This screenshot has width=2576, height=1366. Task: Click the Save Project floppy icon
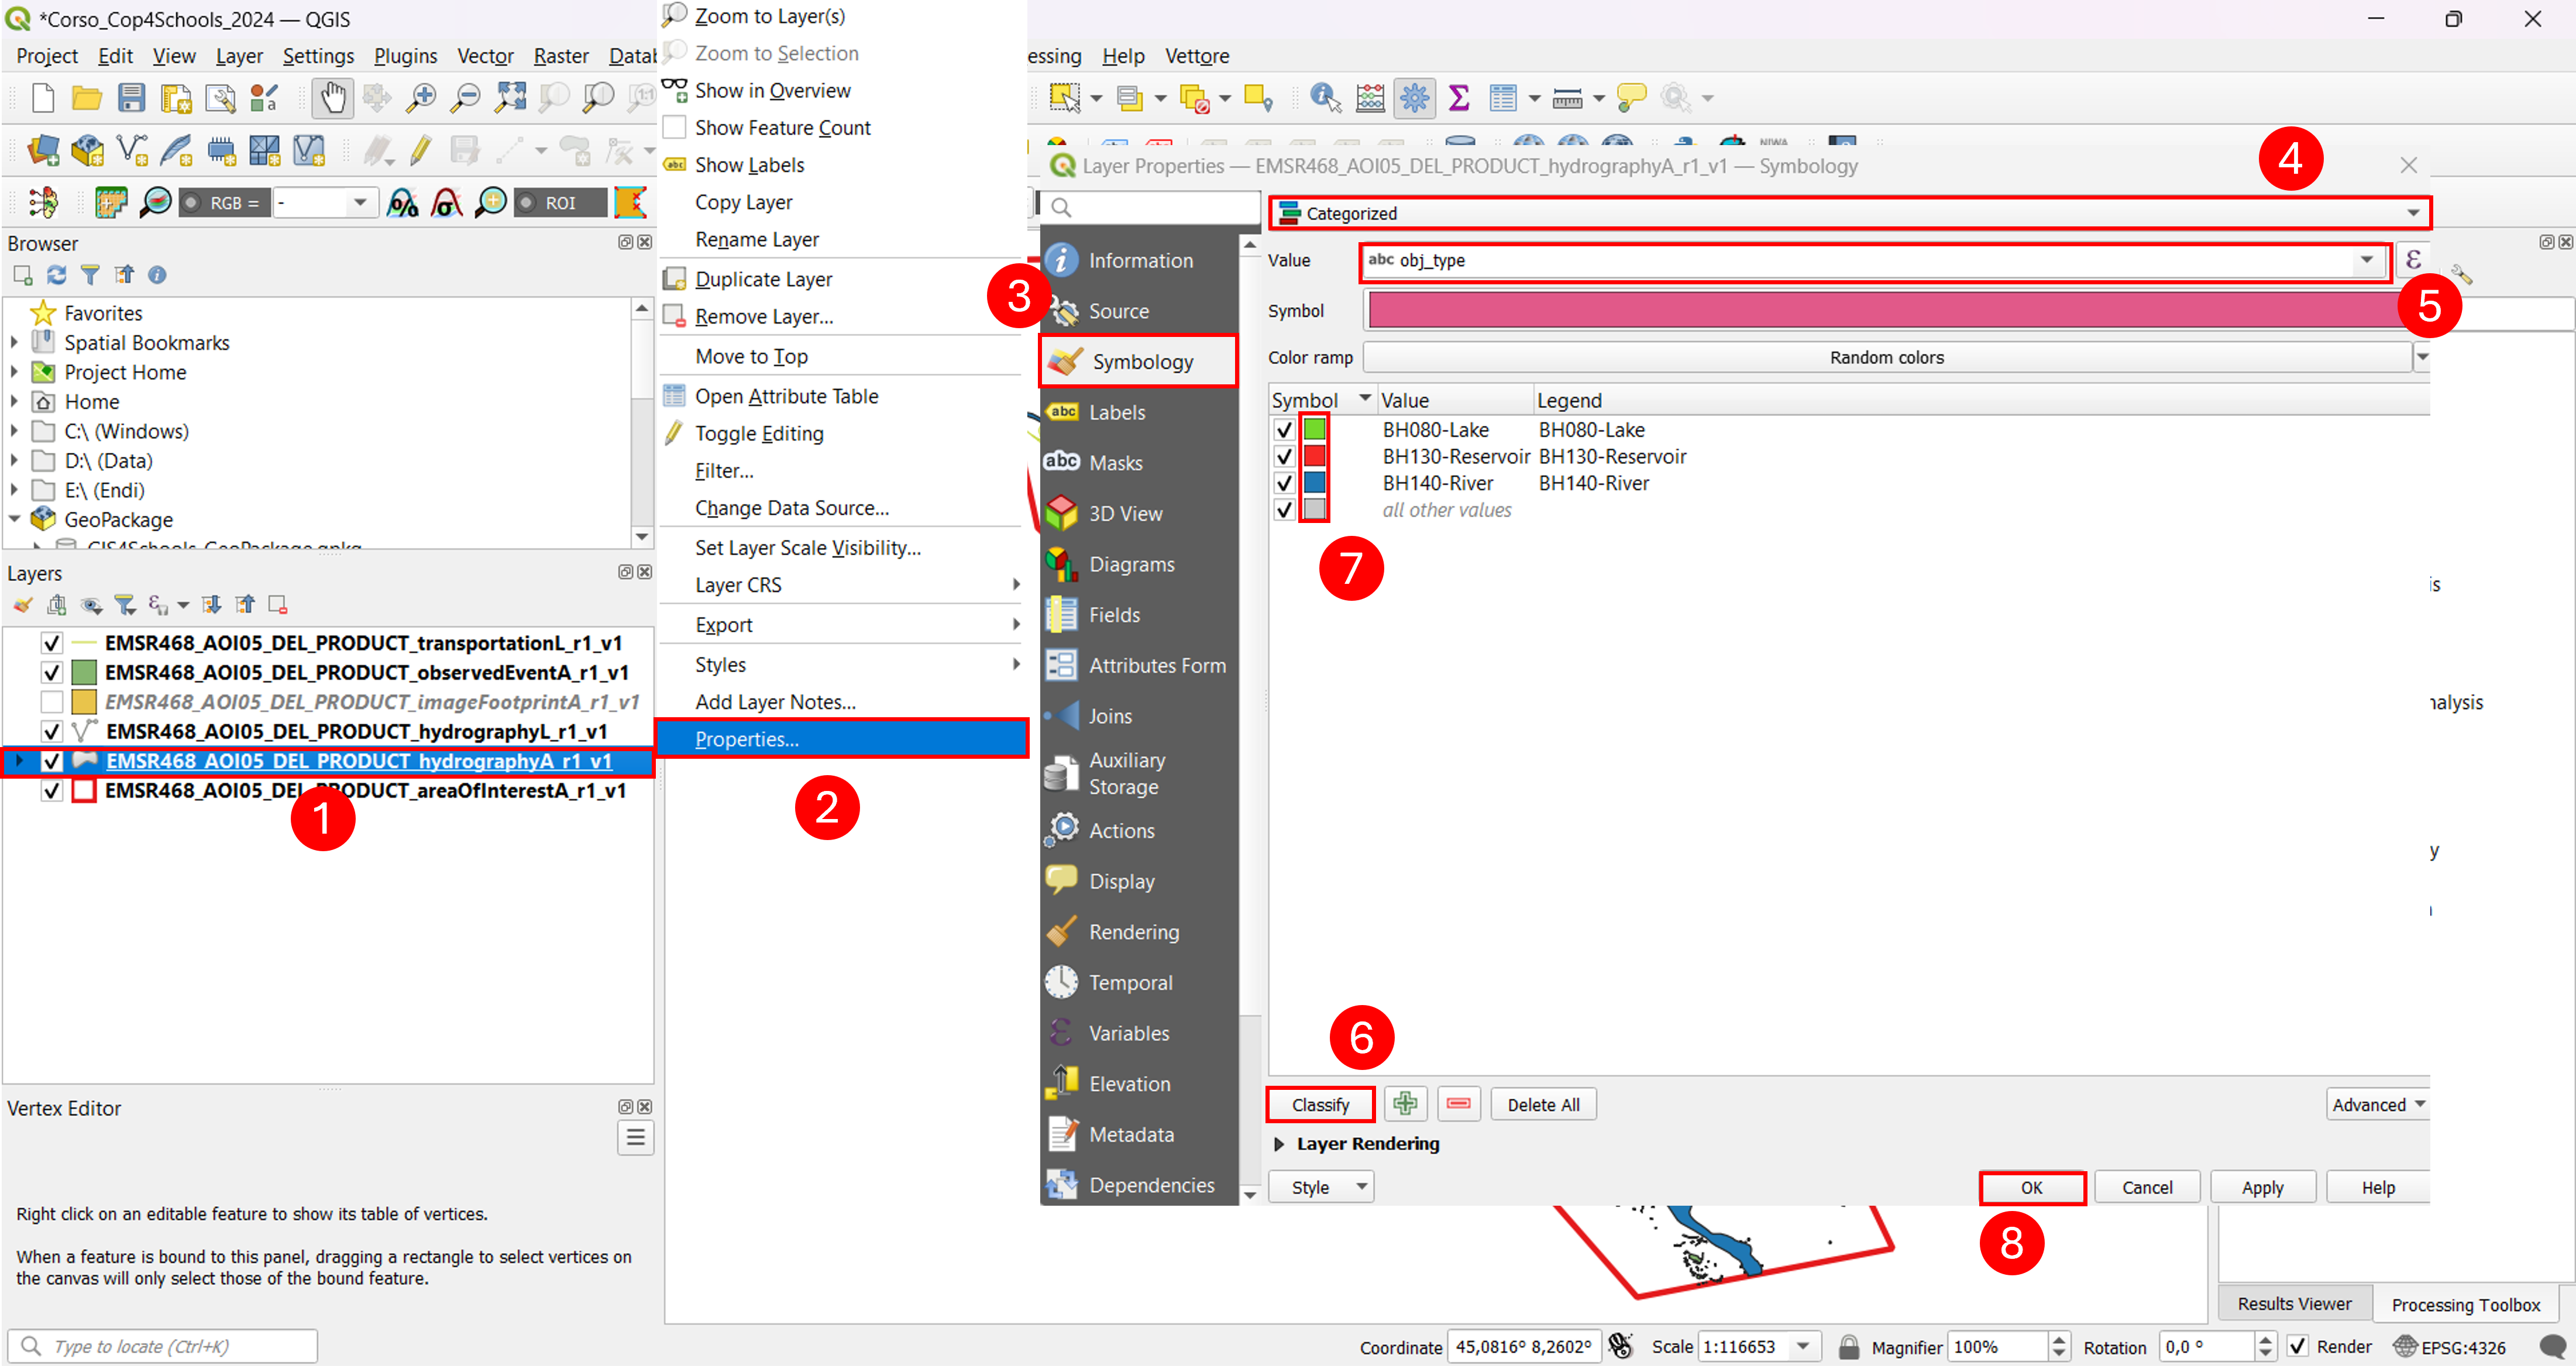(131, 97)
